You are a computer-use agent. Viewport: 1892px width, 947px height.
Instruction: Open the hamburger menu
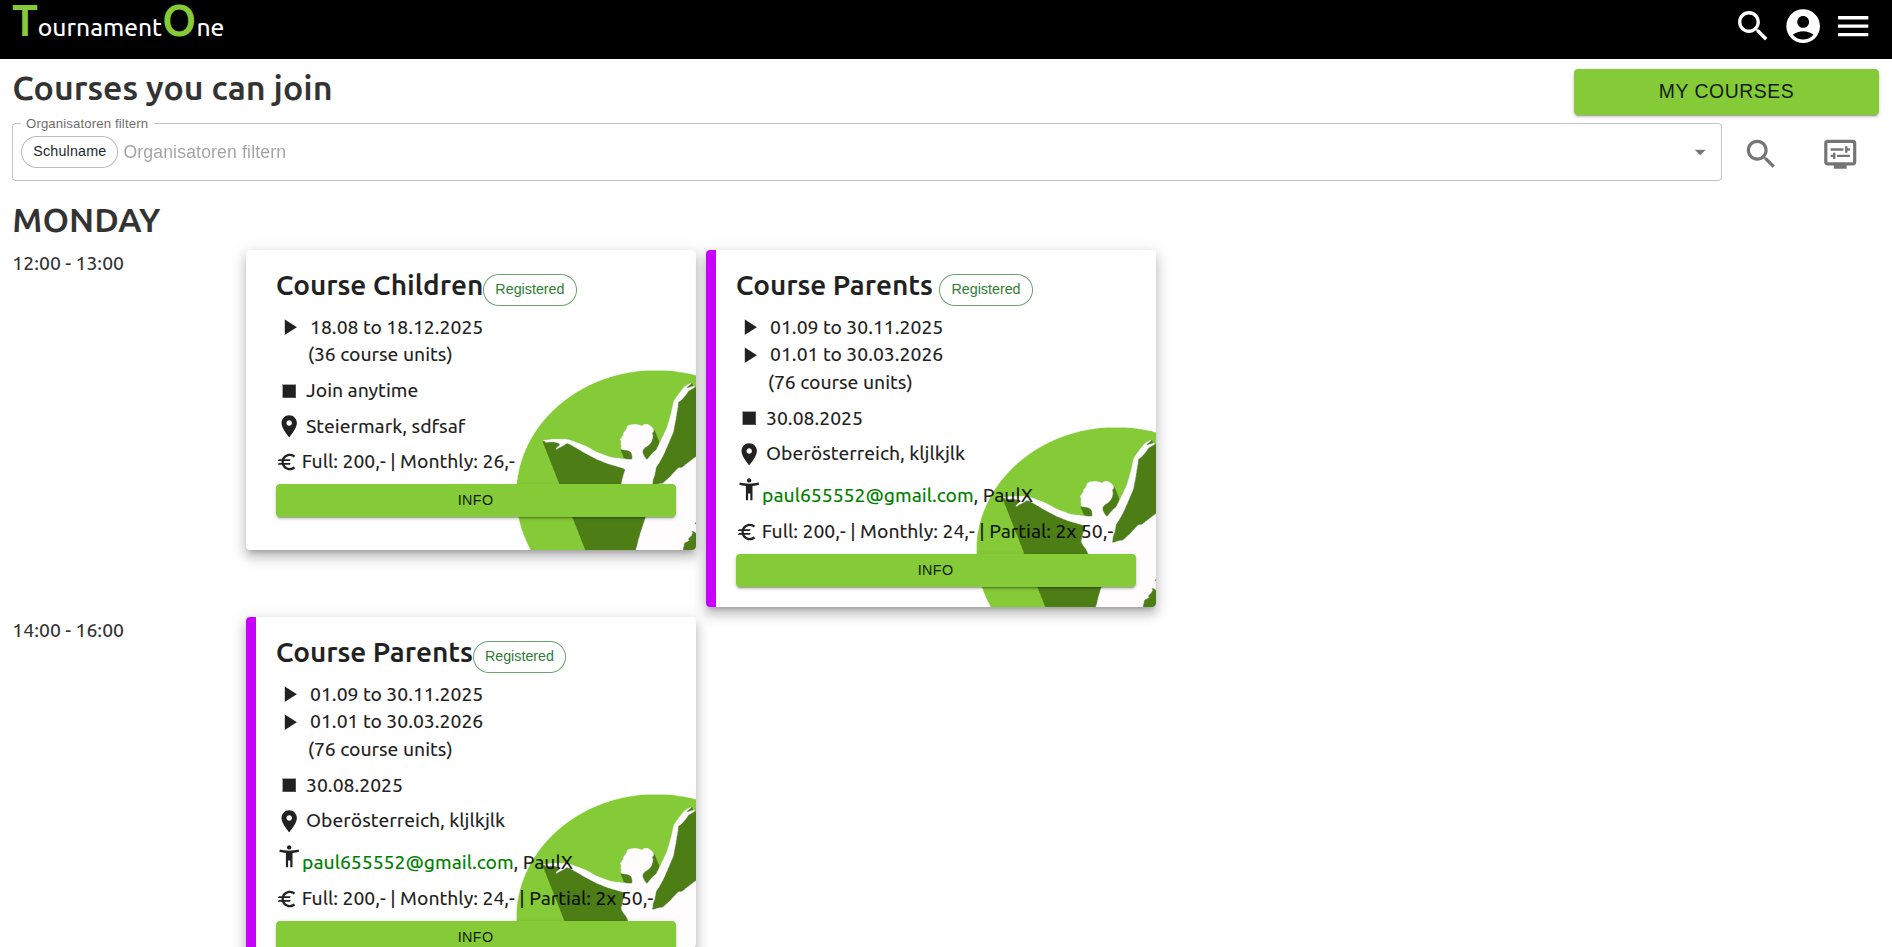pos(1853,26)
